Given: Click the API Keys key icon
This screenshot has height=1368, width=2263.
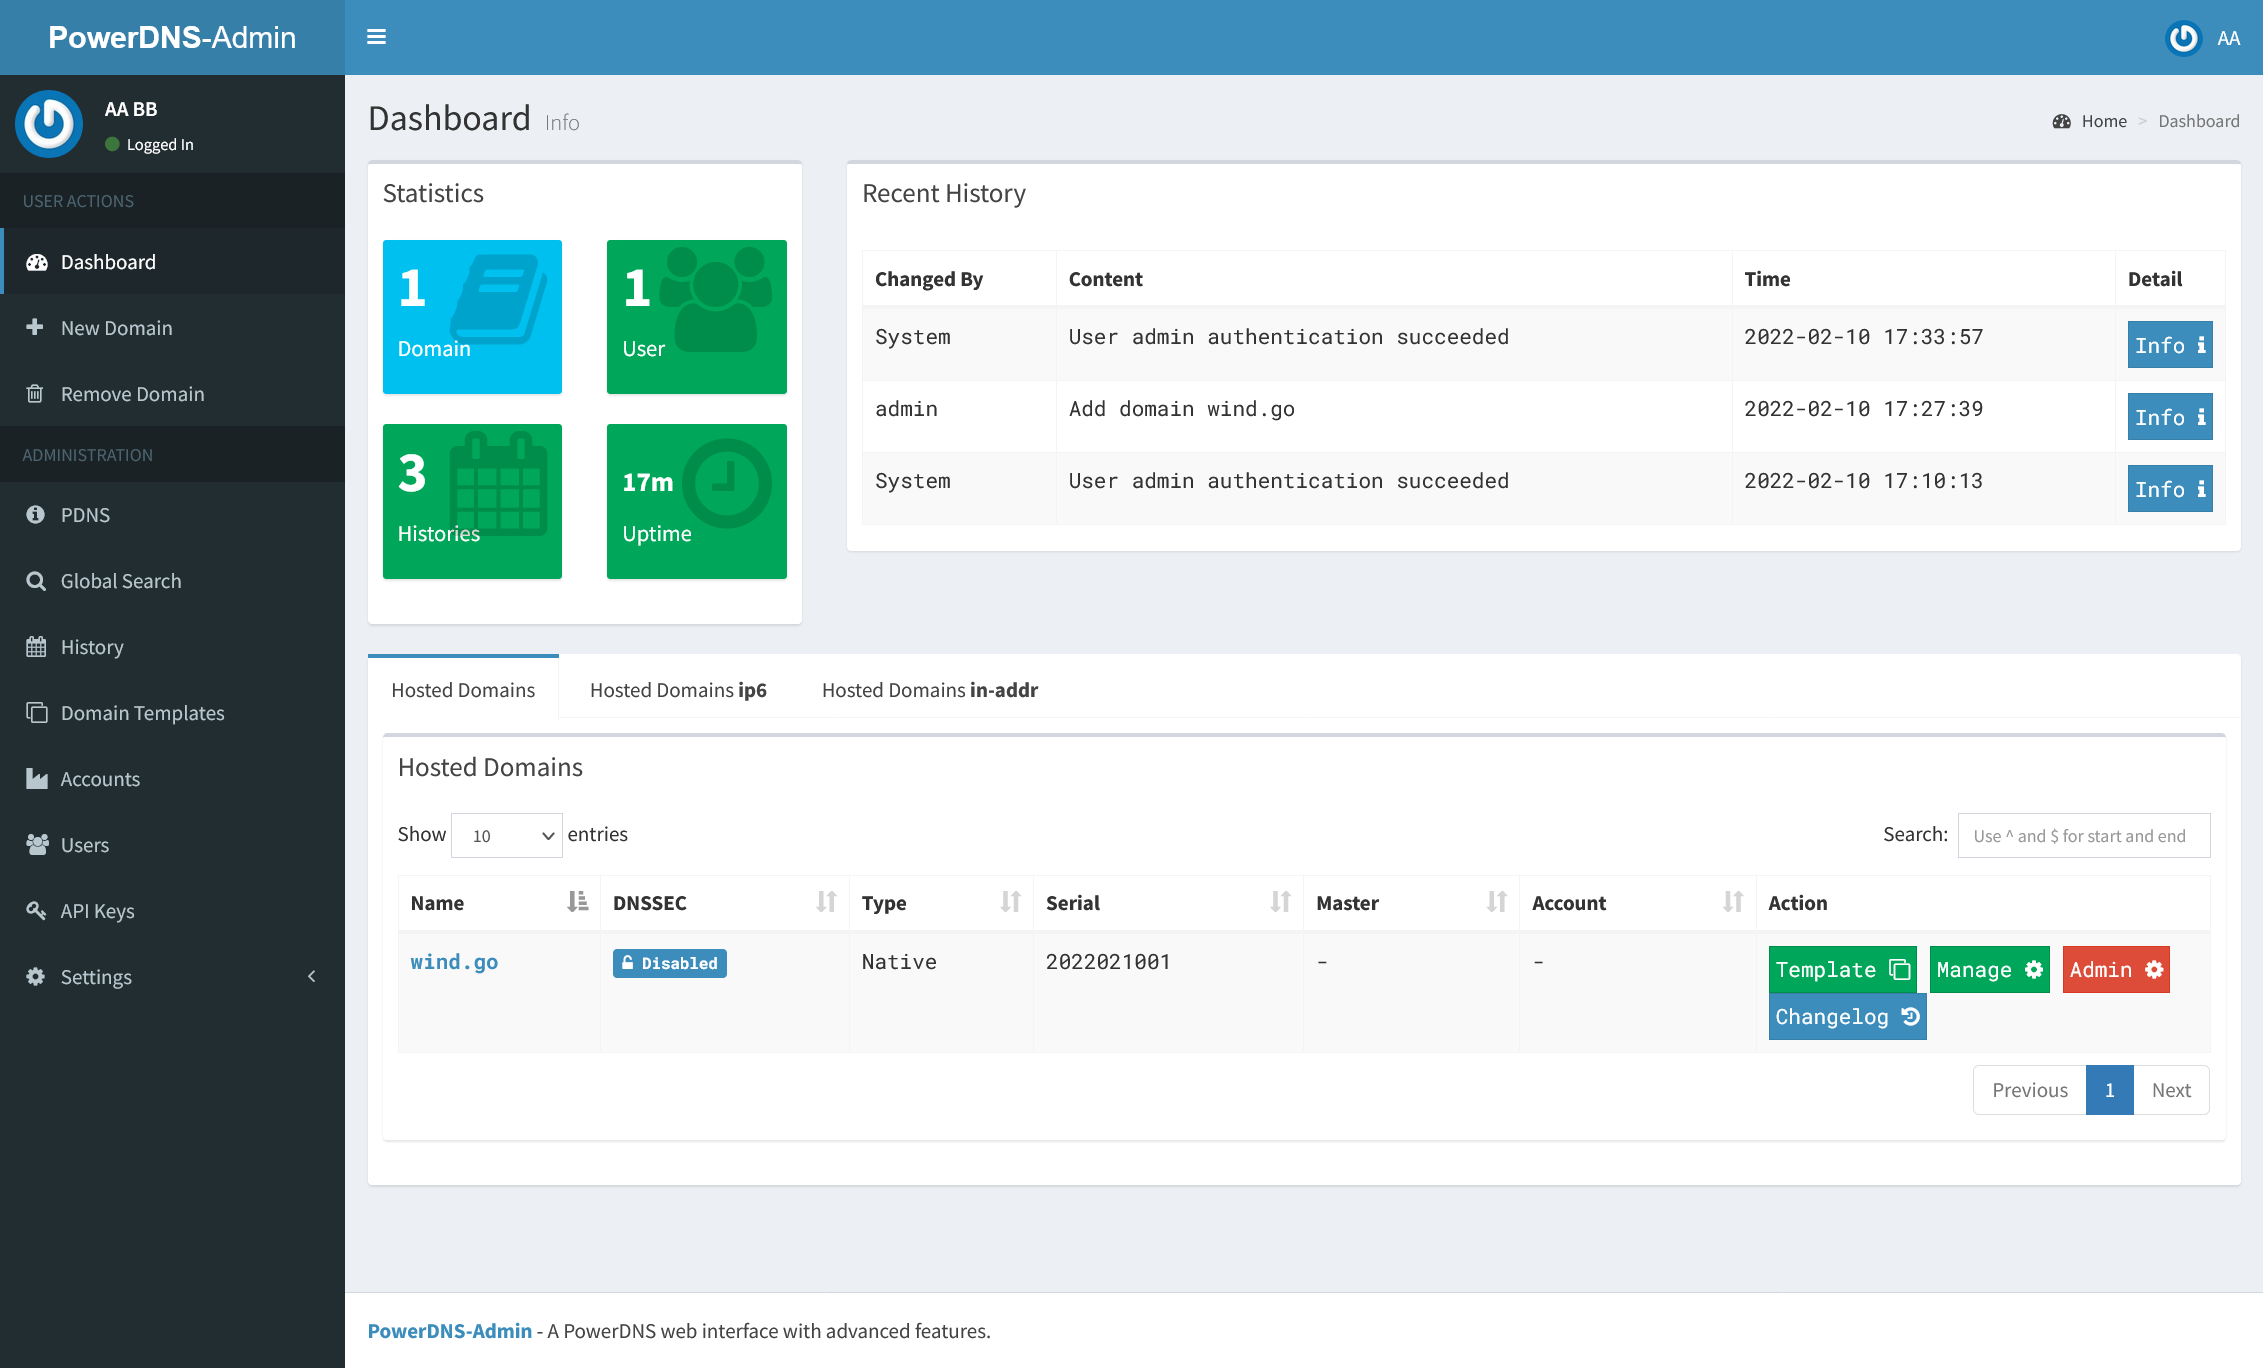Looking at the screenshot, I should point(36,910).
